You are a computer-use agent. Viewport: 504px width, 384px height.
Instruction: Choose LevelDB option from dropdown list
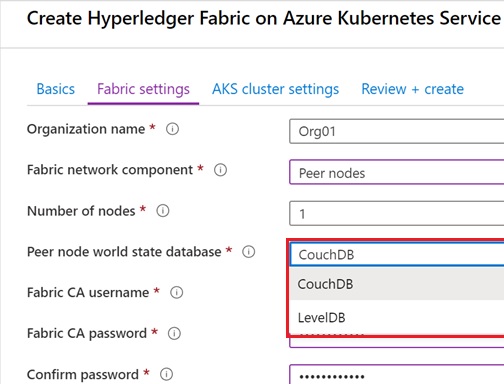pyautogui.click(x=397, y=317)
